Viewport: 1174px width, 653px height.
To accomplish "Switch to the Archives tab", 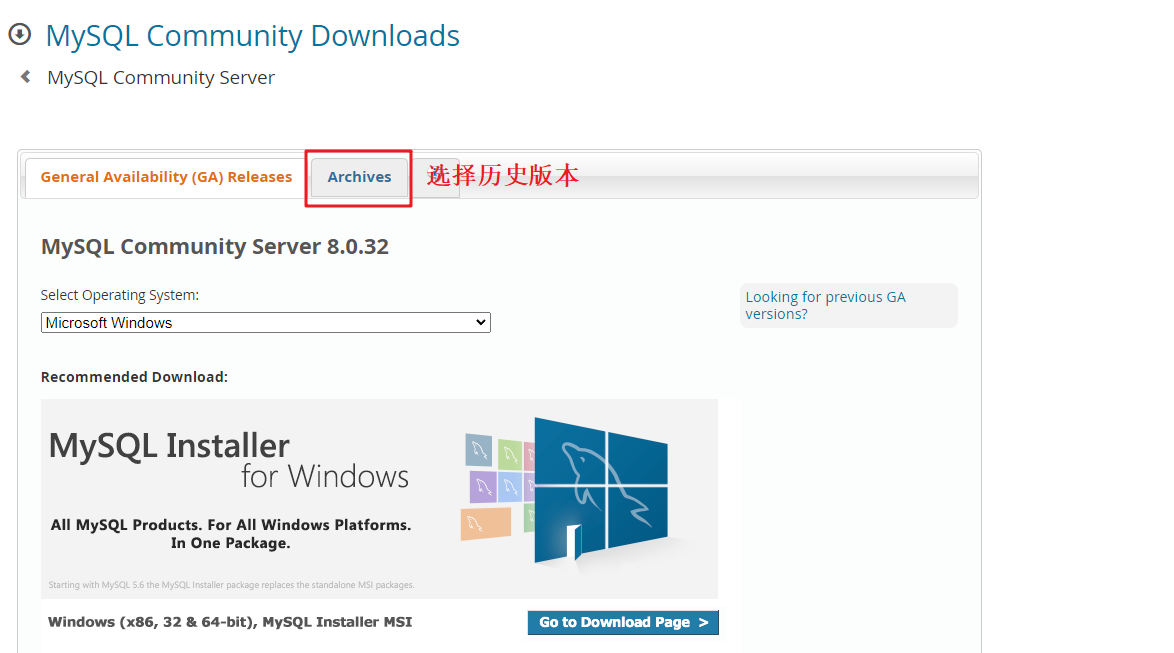I will point(359,177).
